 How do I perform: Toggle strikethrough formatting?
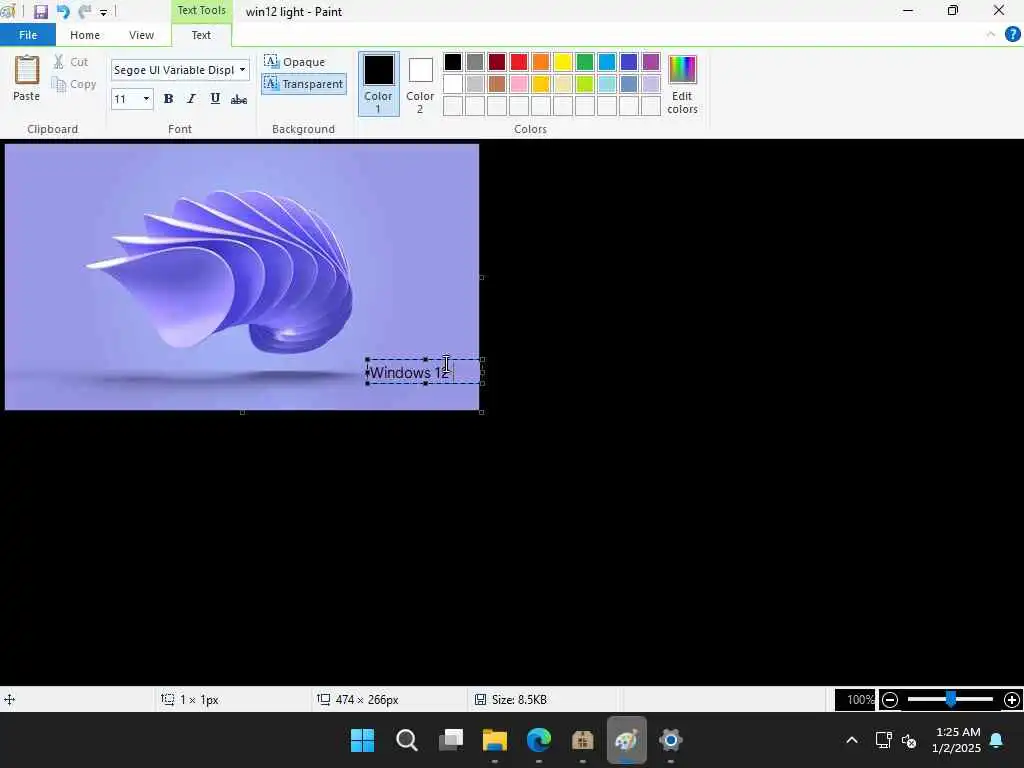pos(239,99)
